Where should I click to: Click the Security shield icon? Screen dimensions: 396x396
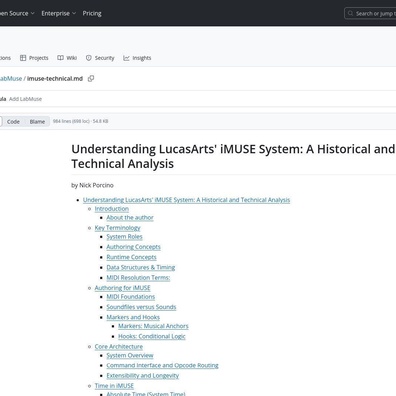[89, 58]
